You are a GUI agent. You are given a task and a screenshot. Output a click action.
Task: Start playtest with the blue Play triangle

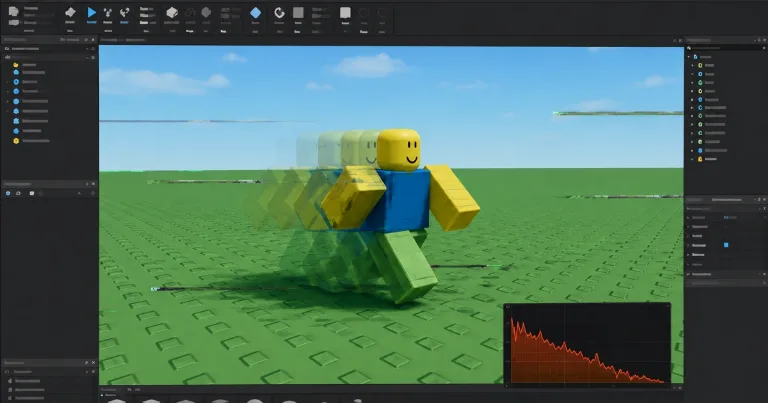click(91, 12)
